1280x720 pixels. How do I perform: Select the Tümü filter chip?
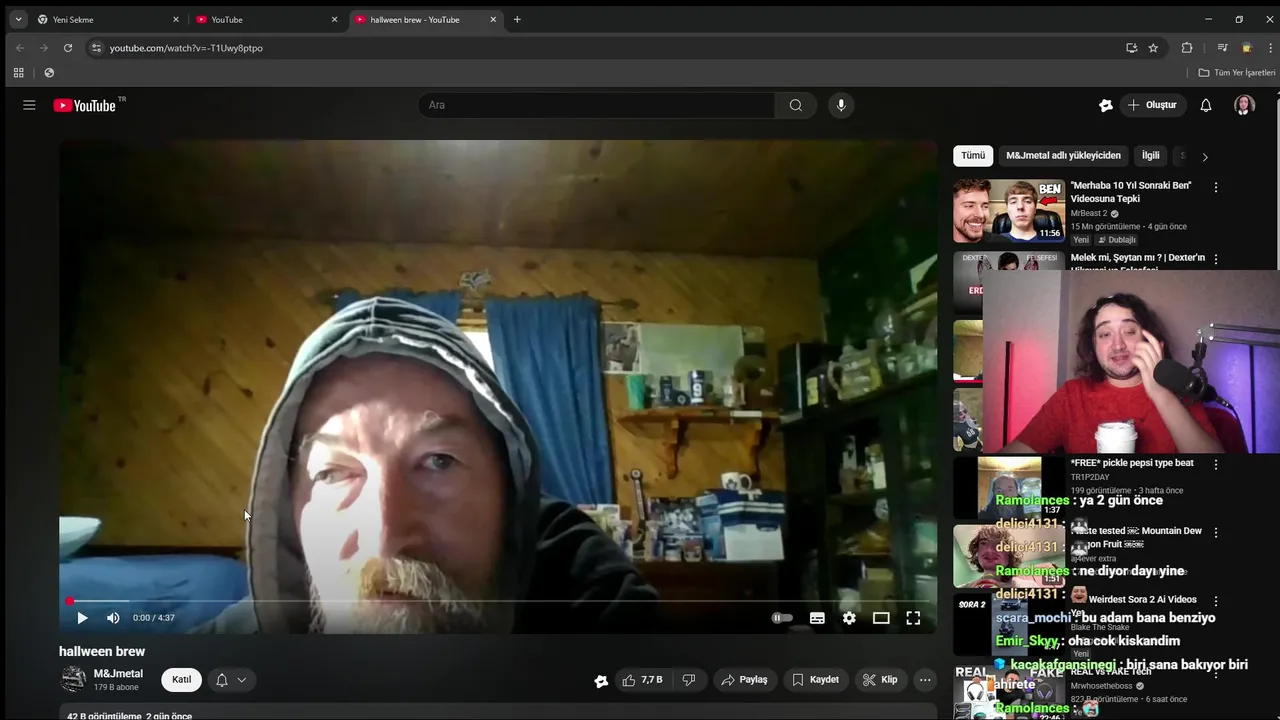[973, 156]
